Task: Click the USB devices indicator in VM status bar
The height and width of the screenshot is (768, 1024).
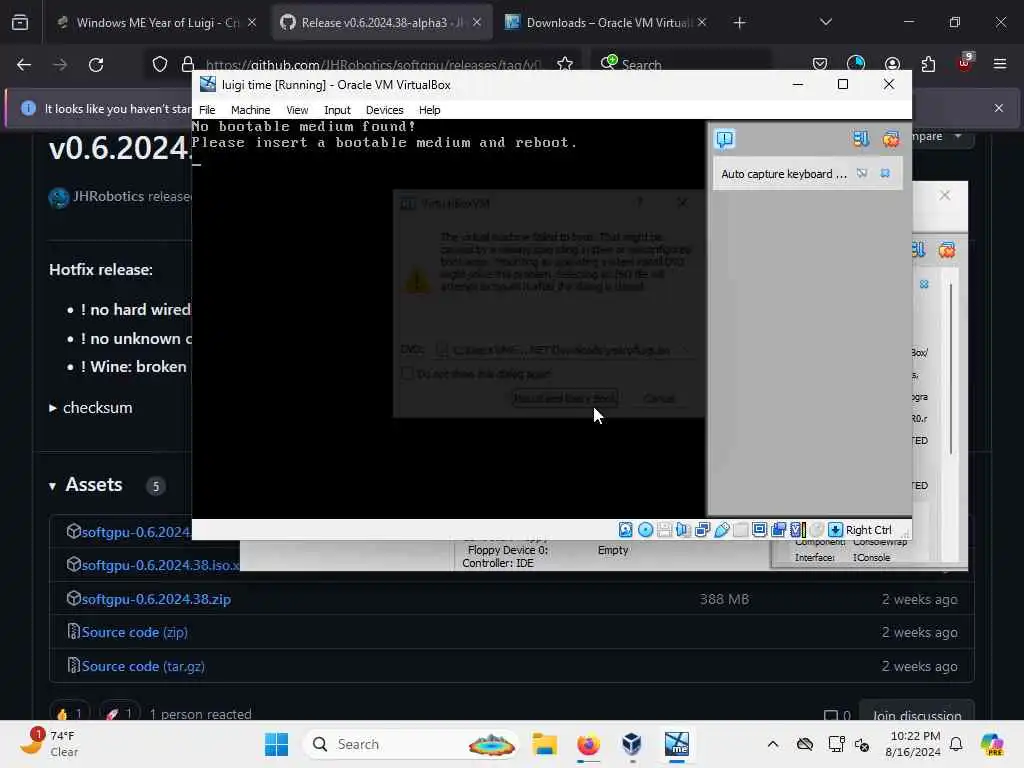Action: pyautogui.click(x=722, y=530)
